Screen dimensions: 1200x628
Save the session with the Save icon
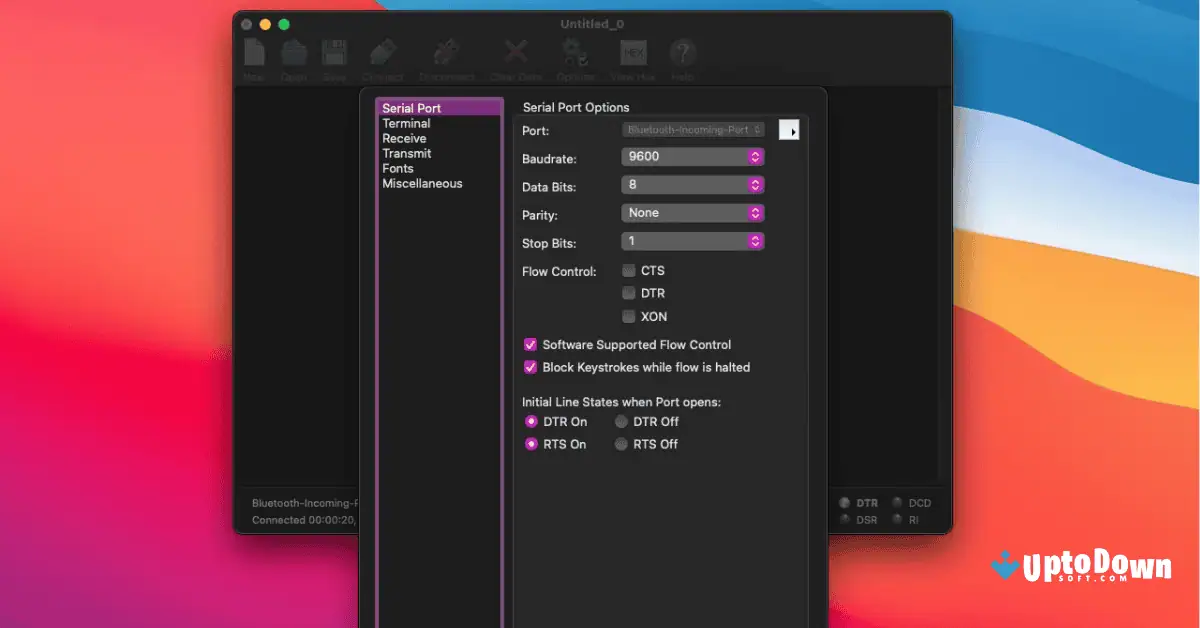pyautogui.click(x=334, y=52)
